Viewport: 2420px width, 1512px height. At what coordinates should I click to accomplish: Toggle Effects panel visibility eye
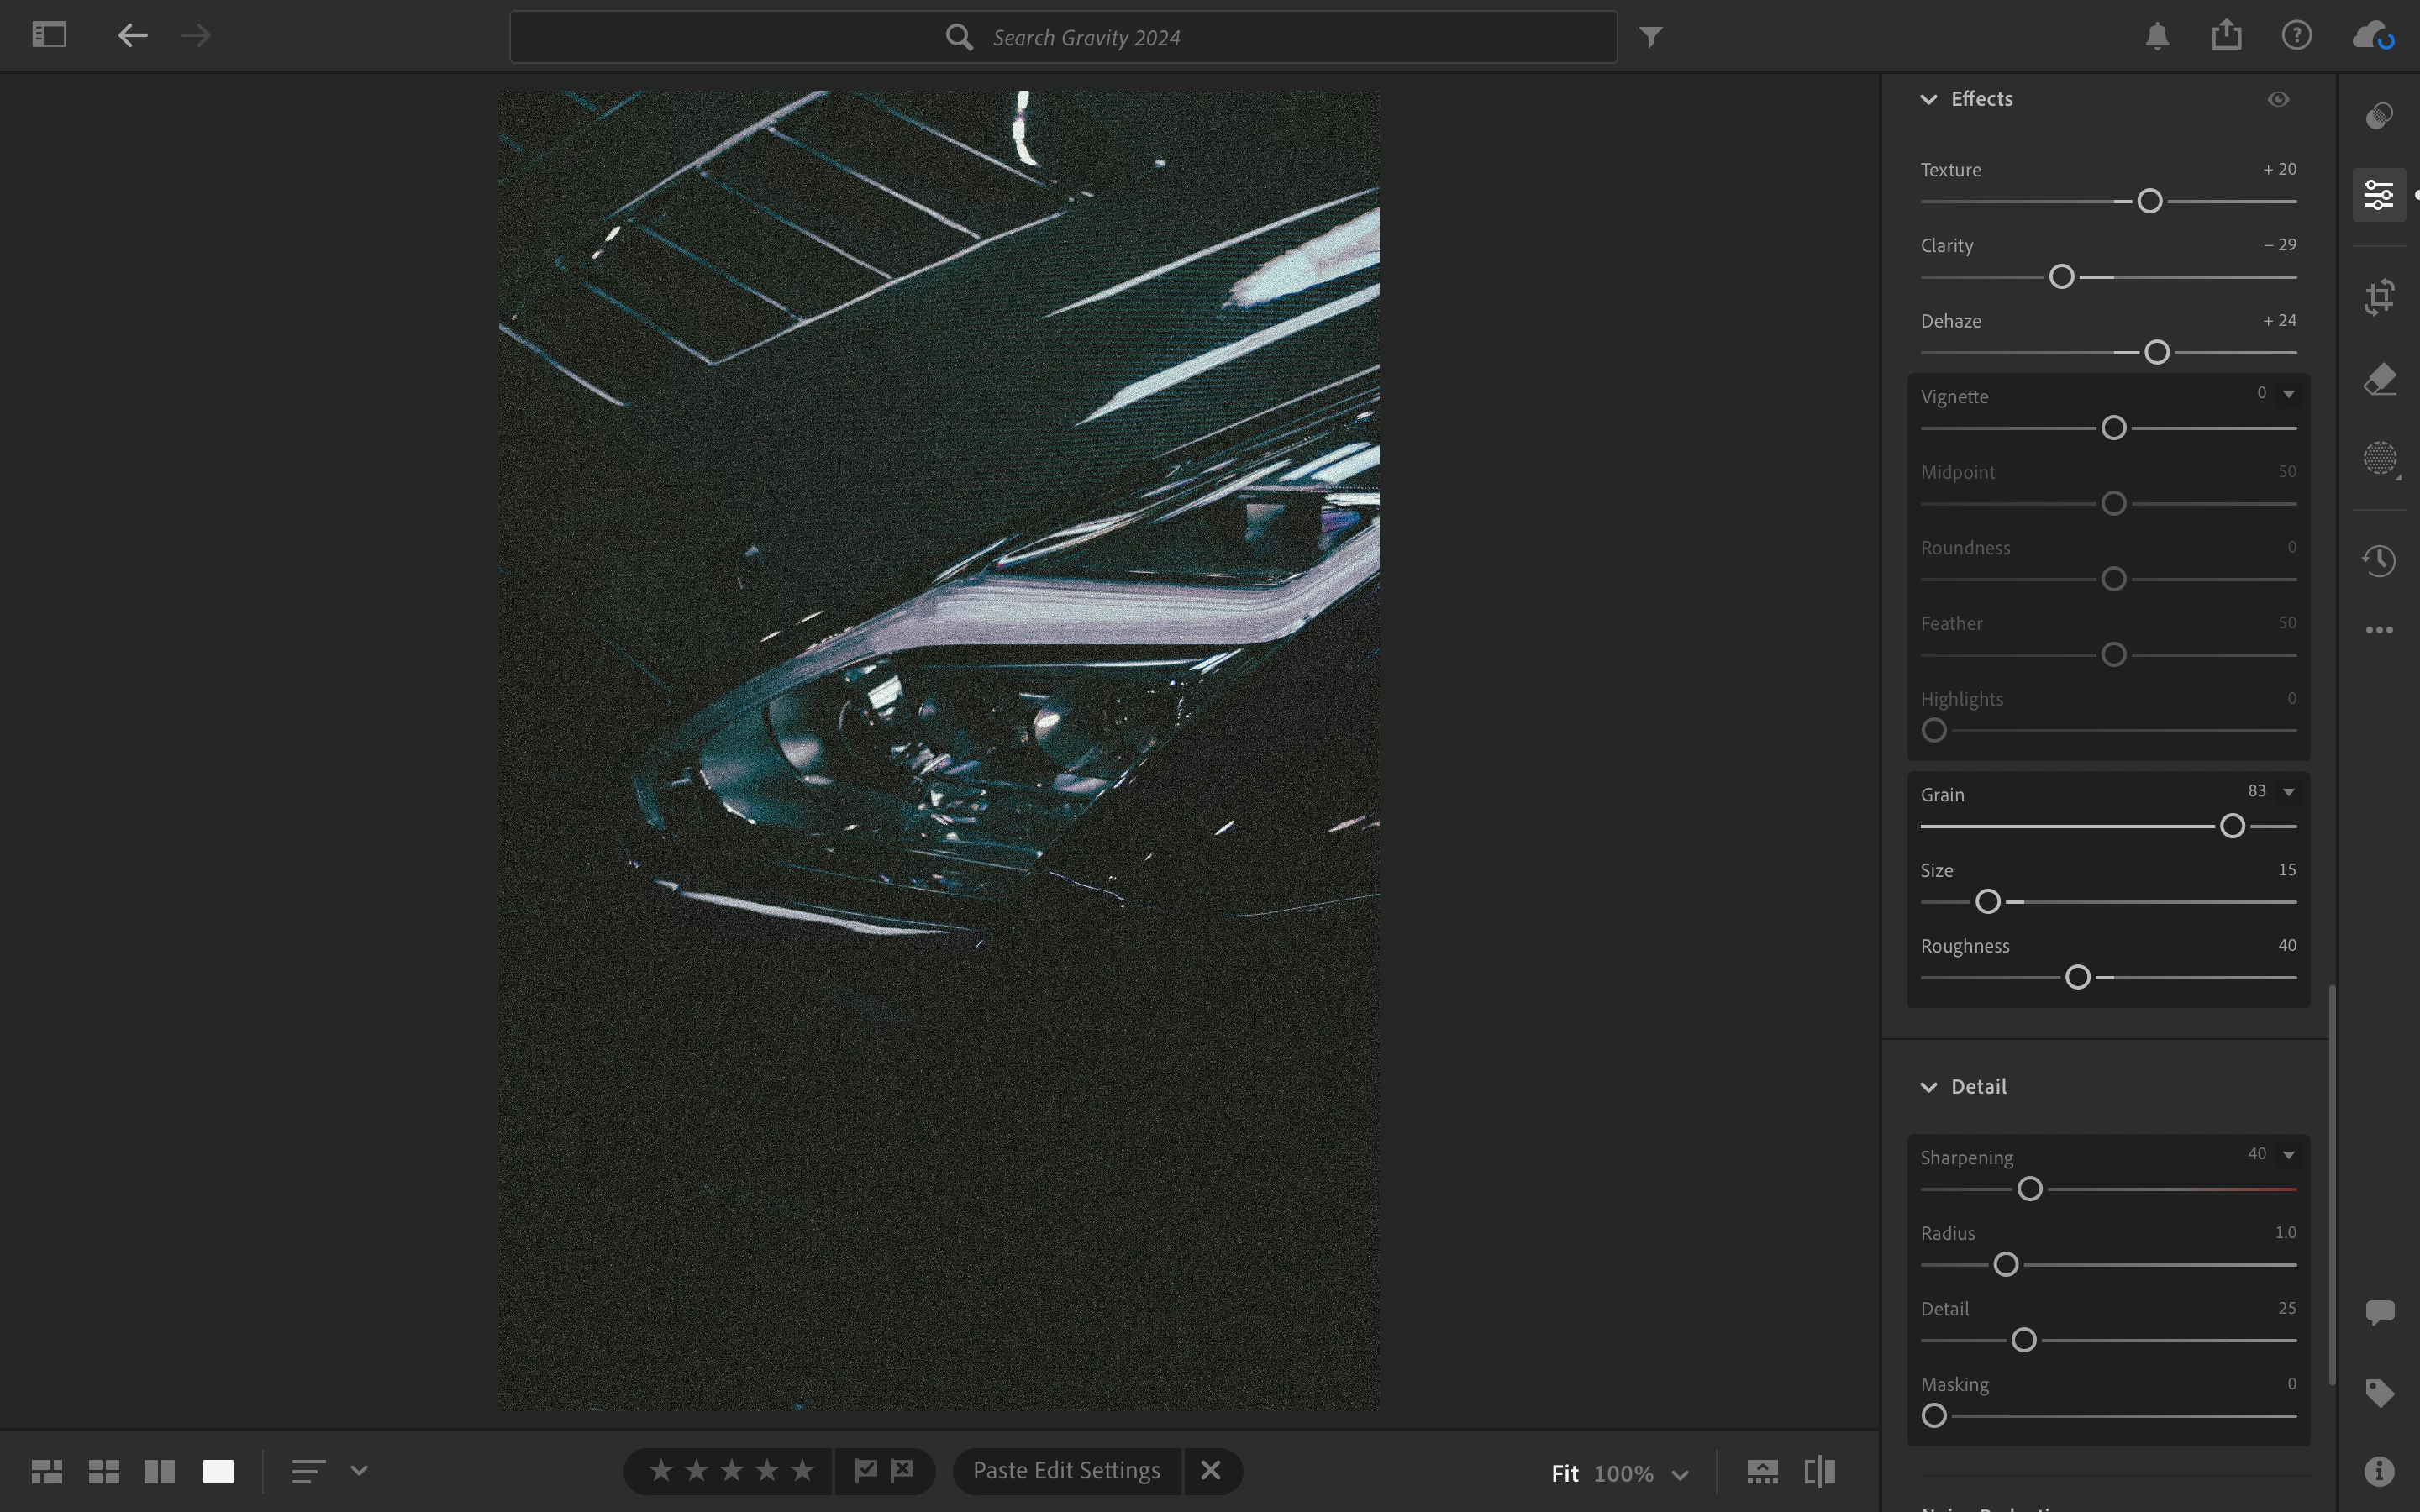(x=2278, y=99)
